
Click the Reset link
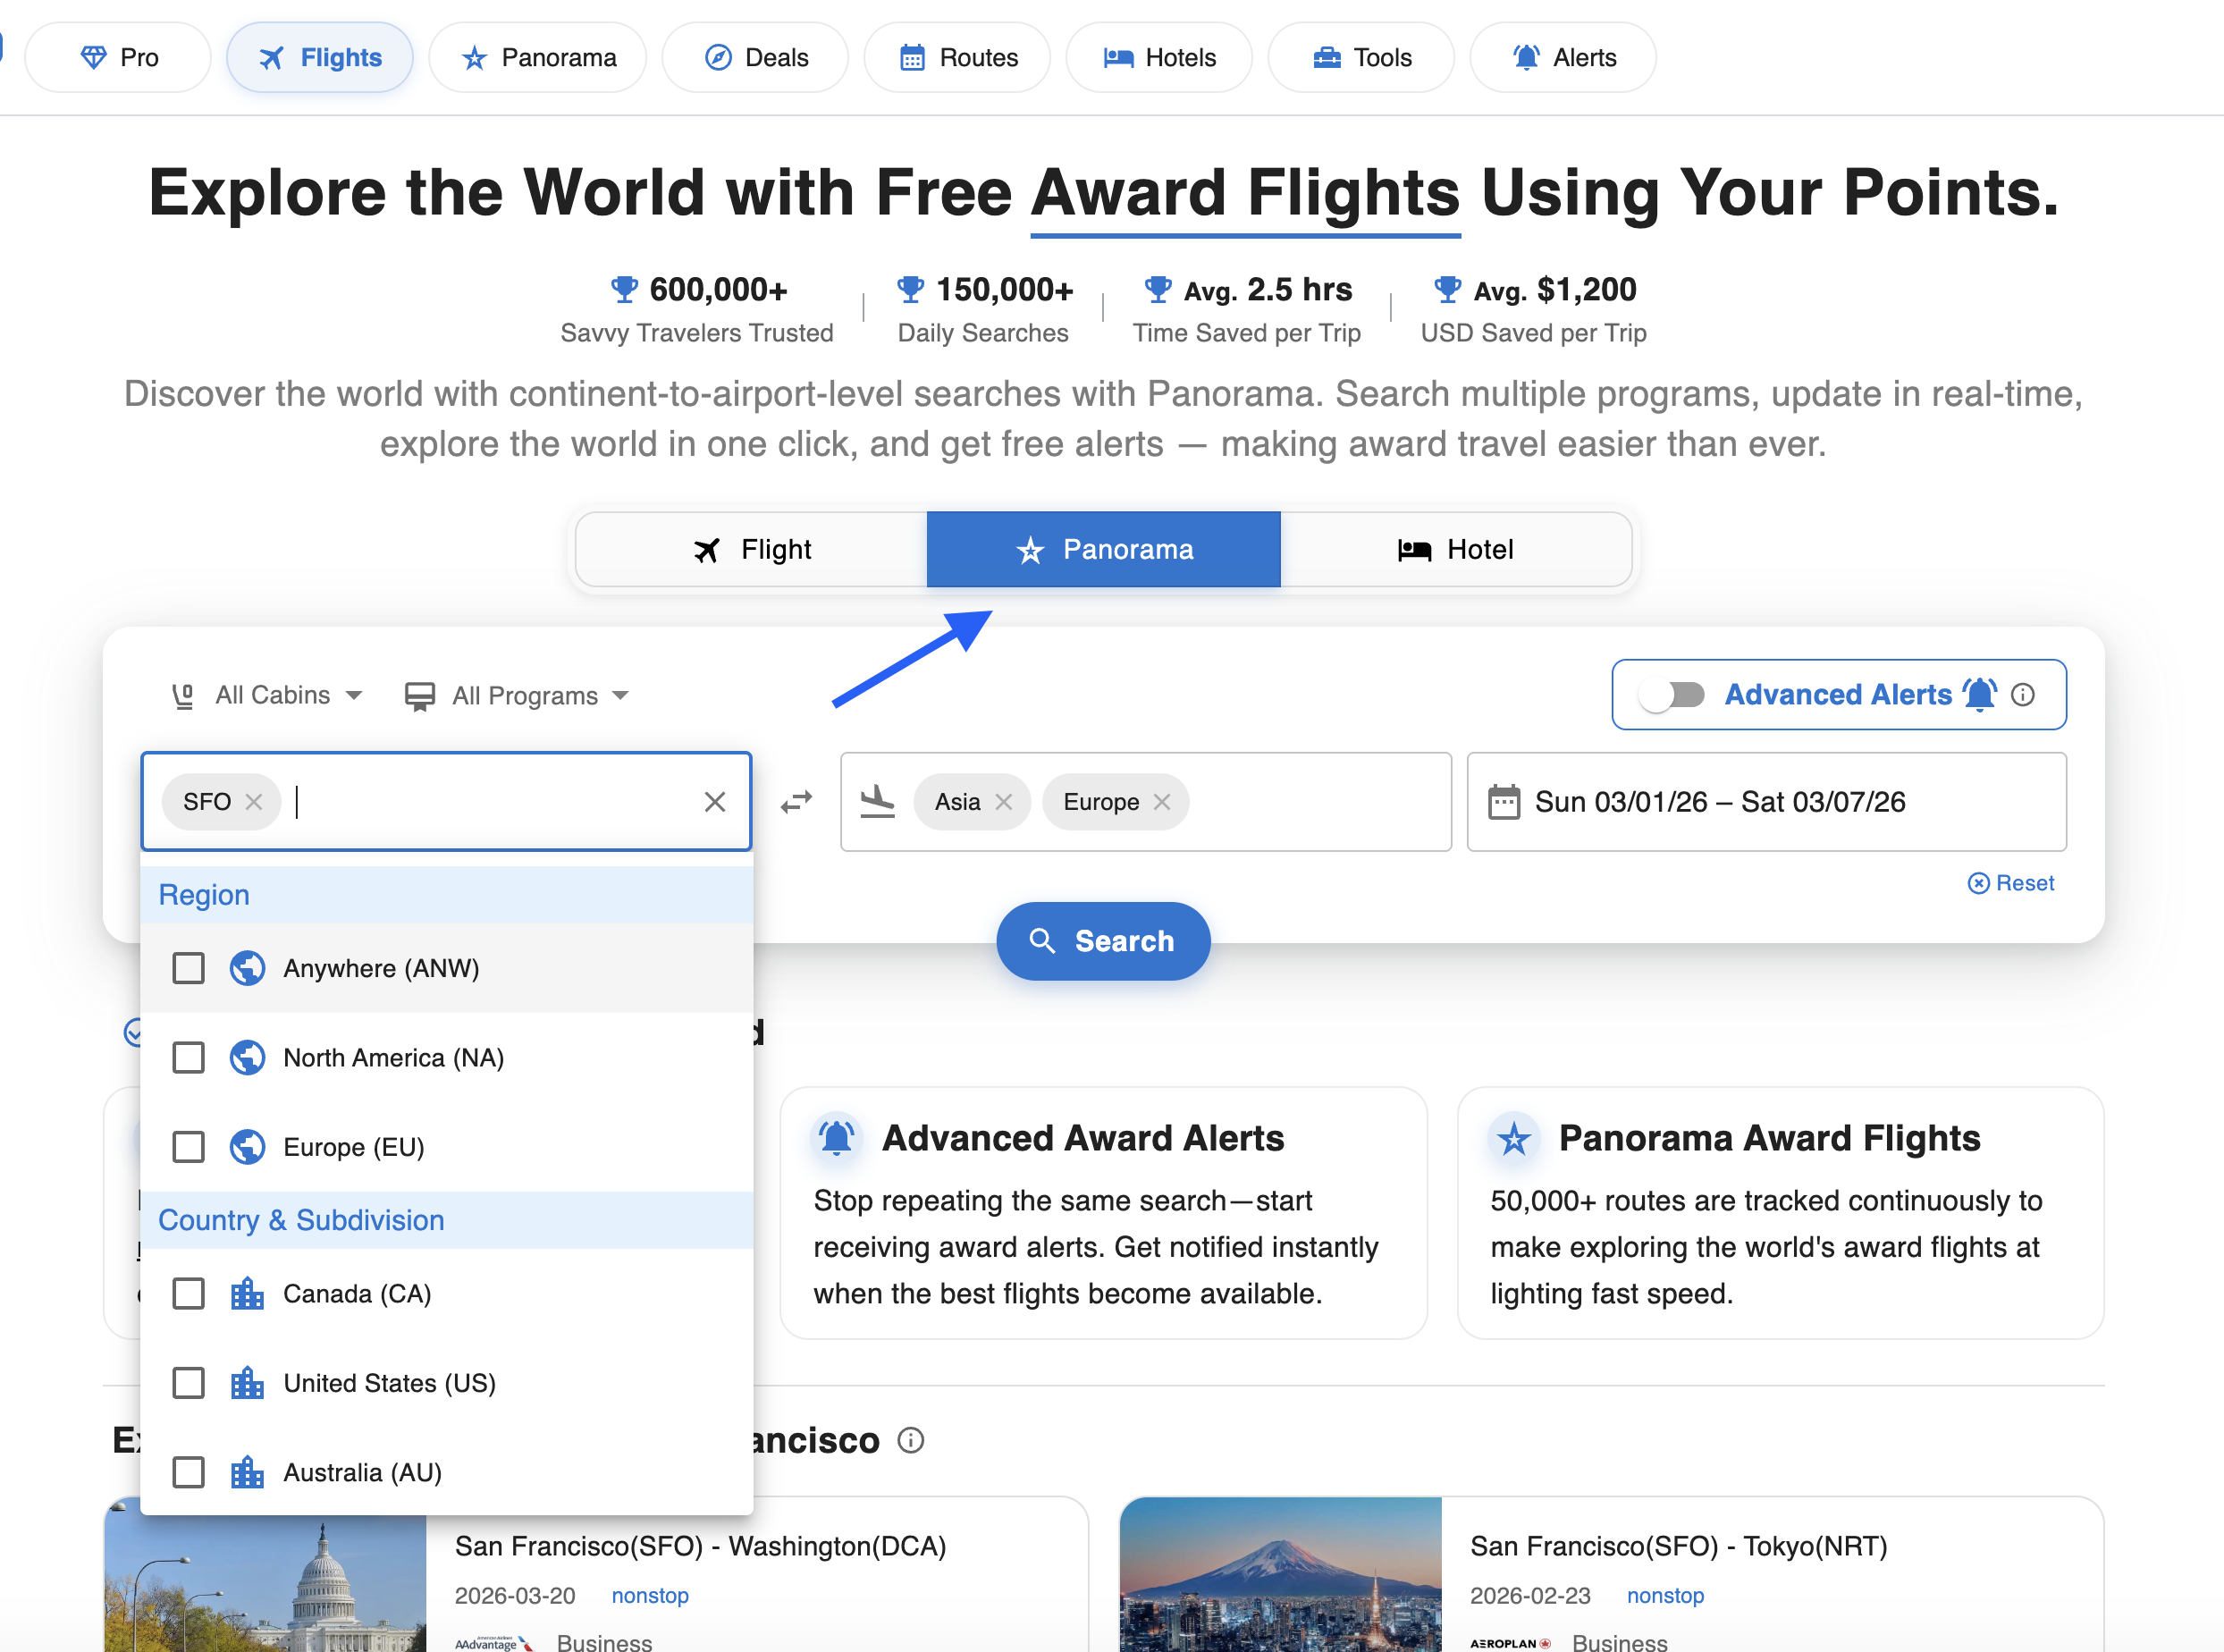(2011, 883)
